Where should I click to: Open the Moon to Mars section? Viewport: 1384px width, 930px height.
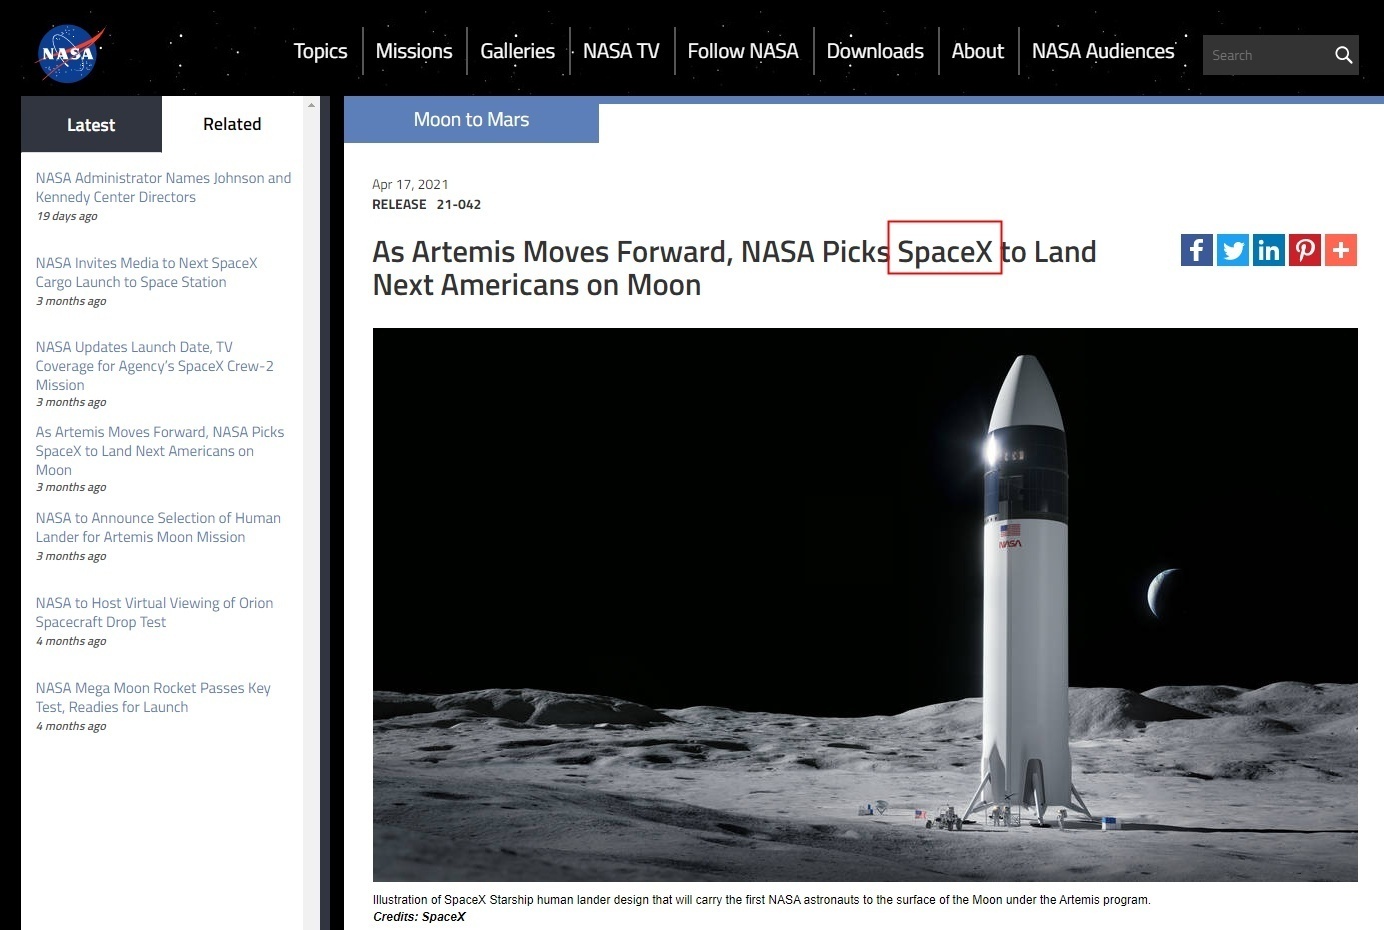471,120
